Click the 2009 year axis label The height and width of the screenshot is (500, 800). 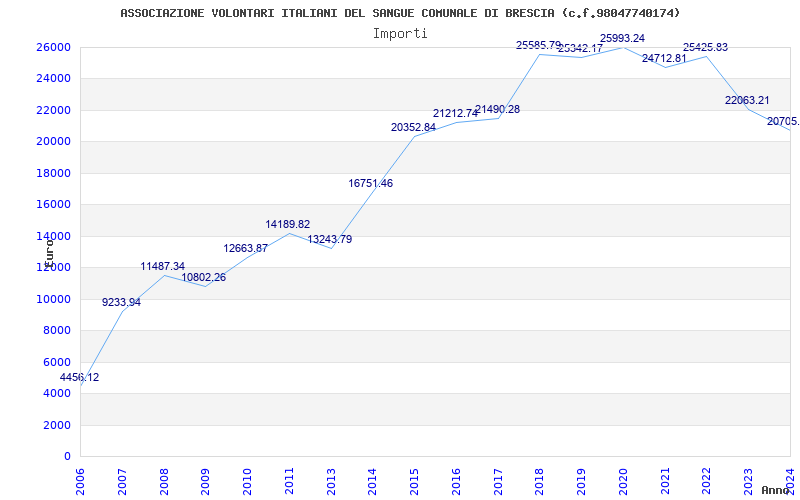(205, 482)
